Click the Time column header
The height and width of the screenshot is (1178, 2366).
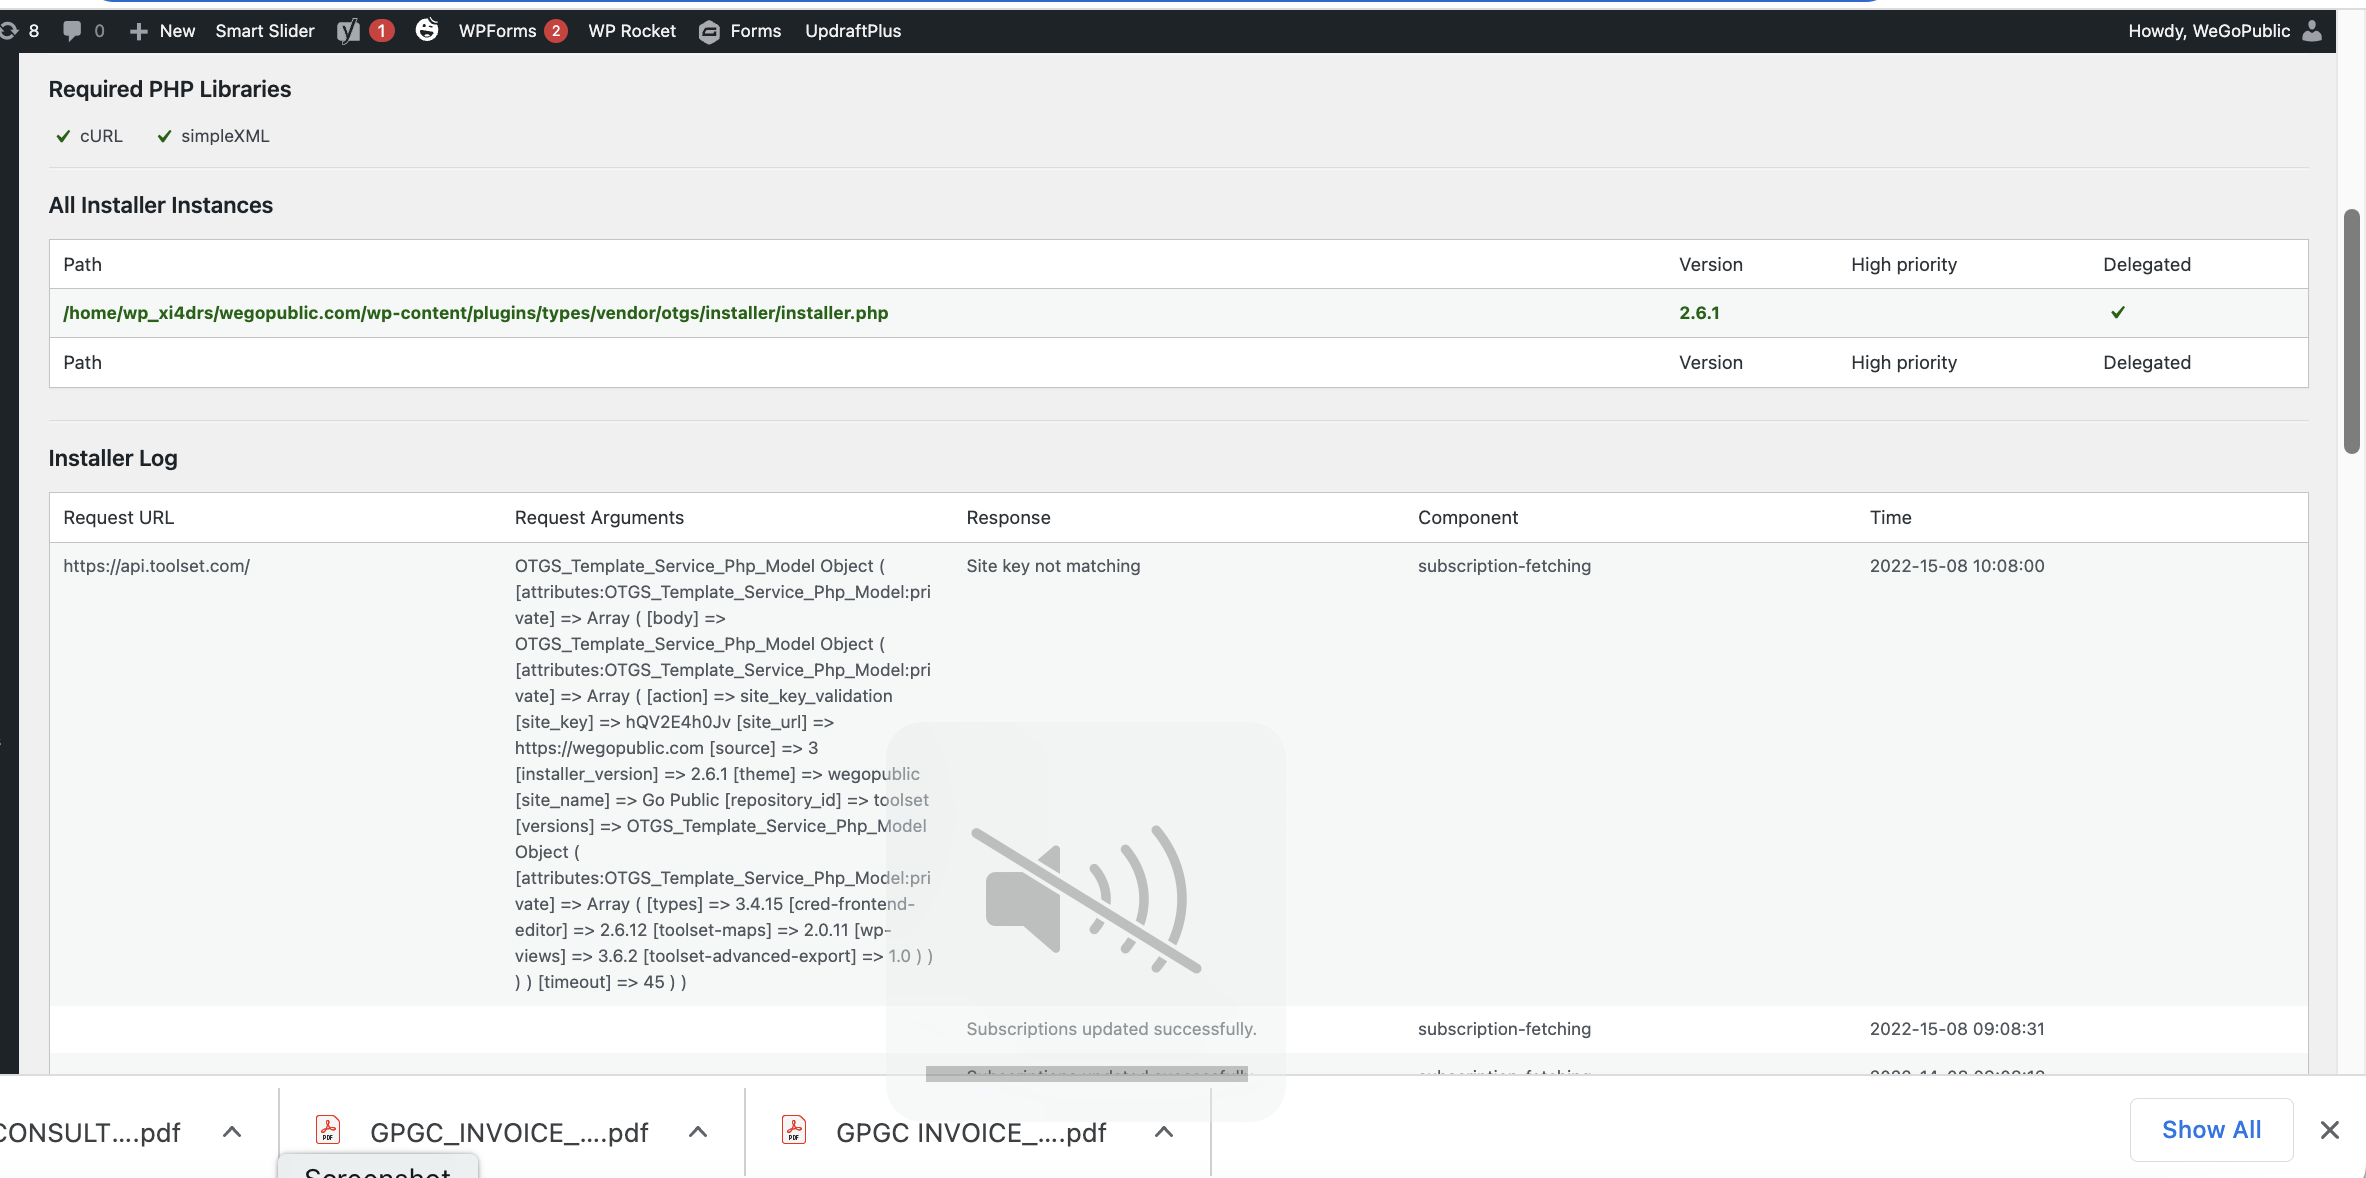(x=1891, y=518)
